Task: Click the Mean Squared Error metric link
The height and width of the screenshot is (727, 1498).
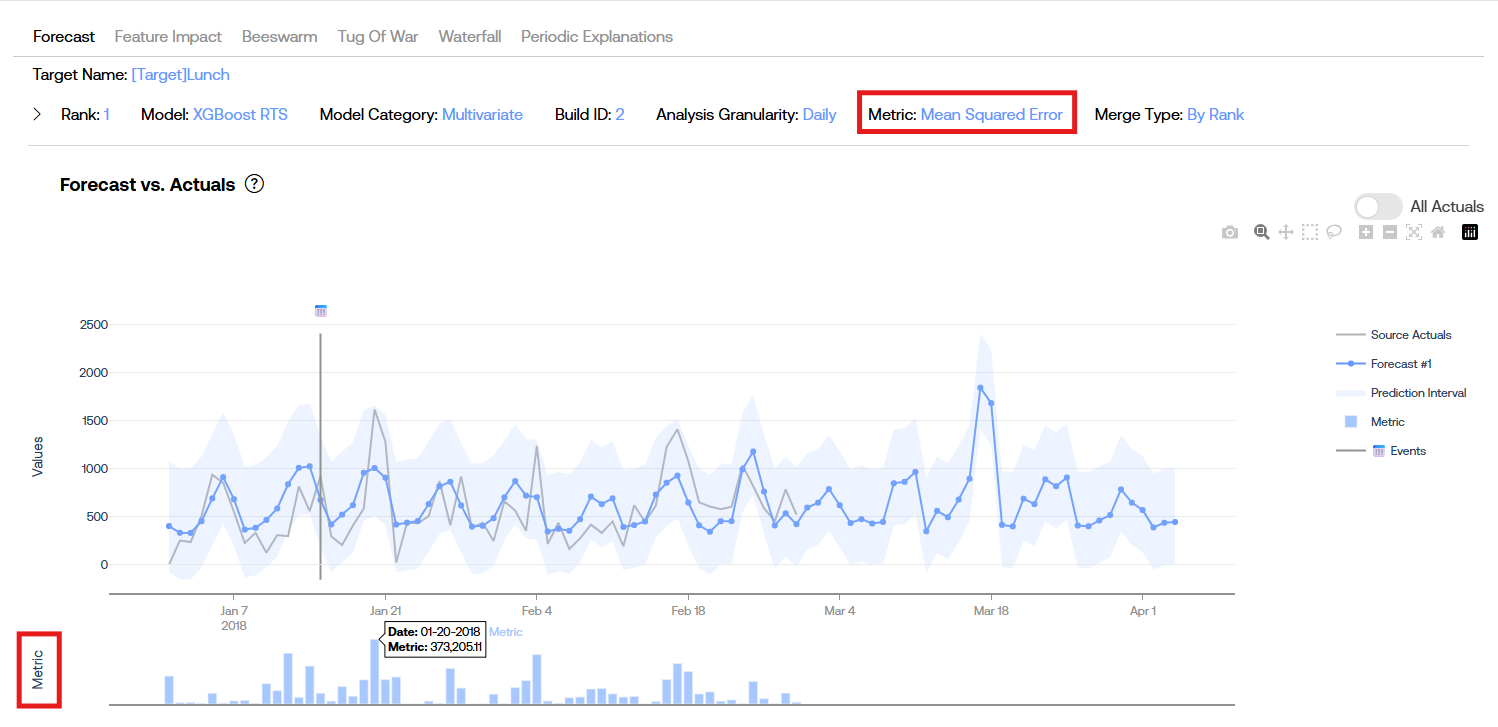Action: pyautogui.click(x=991, y=115)
